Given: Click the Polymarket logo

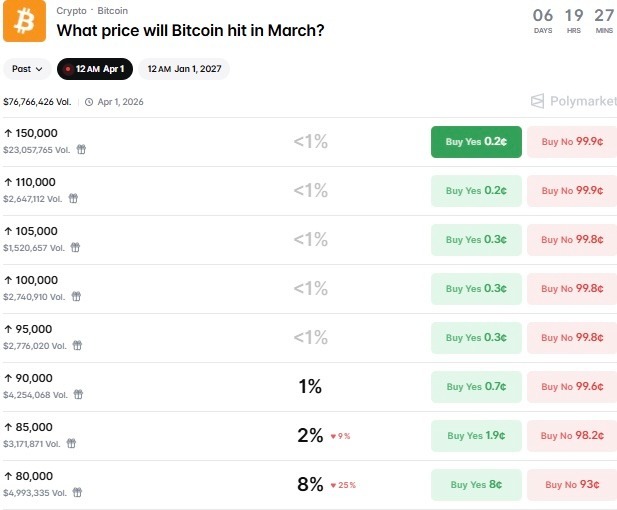Looking at the screenshot, I should point(570,101).
